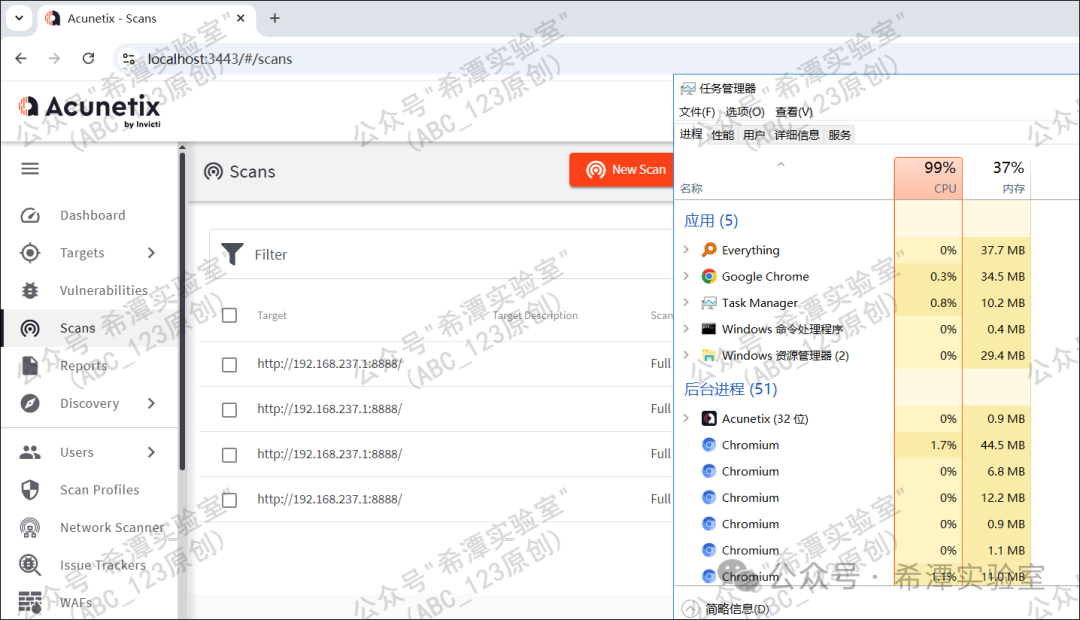1080x620 pixels.
Task: Click the WAFs firewall icon
Action: (x=30, y=602)
